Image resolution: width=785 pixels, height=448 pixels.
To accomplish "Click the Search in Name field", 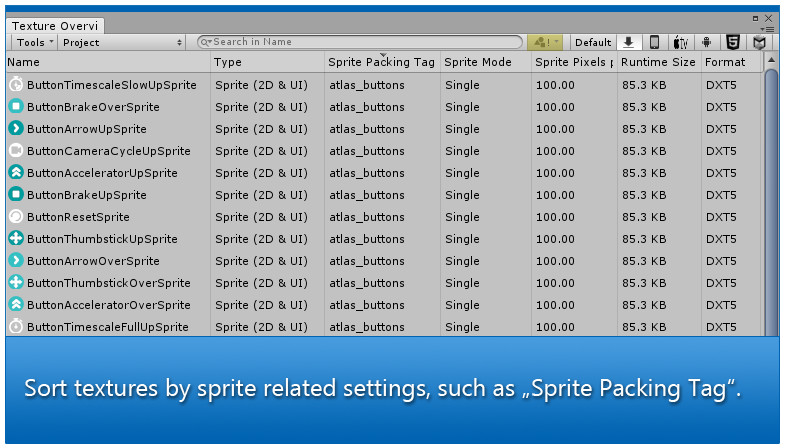I will click(x=360, y=42).
